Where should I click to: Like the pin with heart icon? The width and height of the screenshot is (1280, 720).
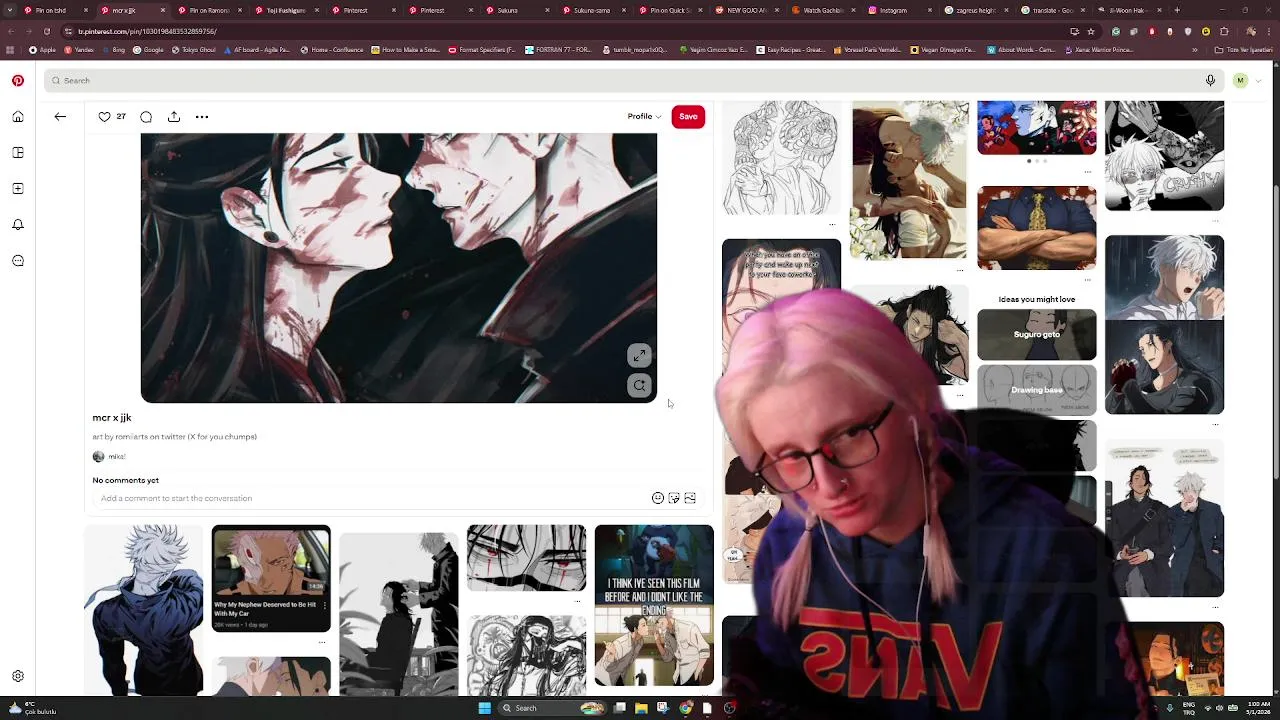tap(104, 117)
